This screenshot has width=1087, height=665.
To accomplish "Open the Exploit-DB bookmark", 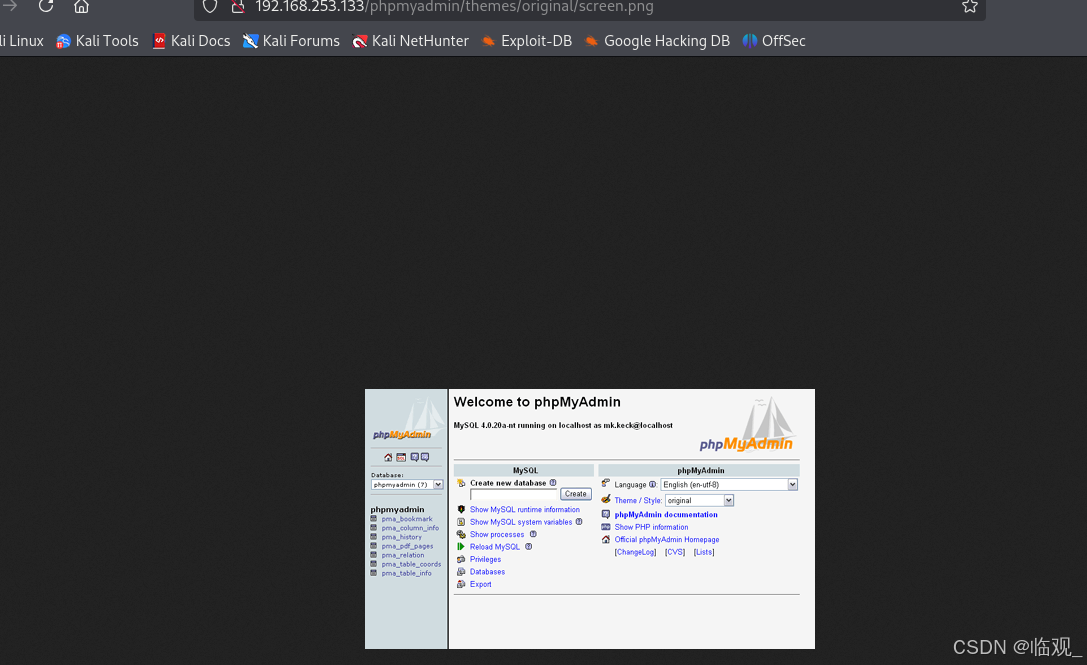I will point(527,41).
